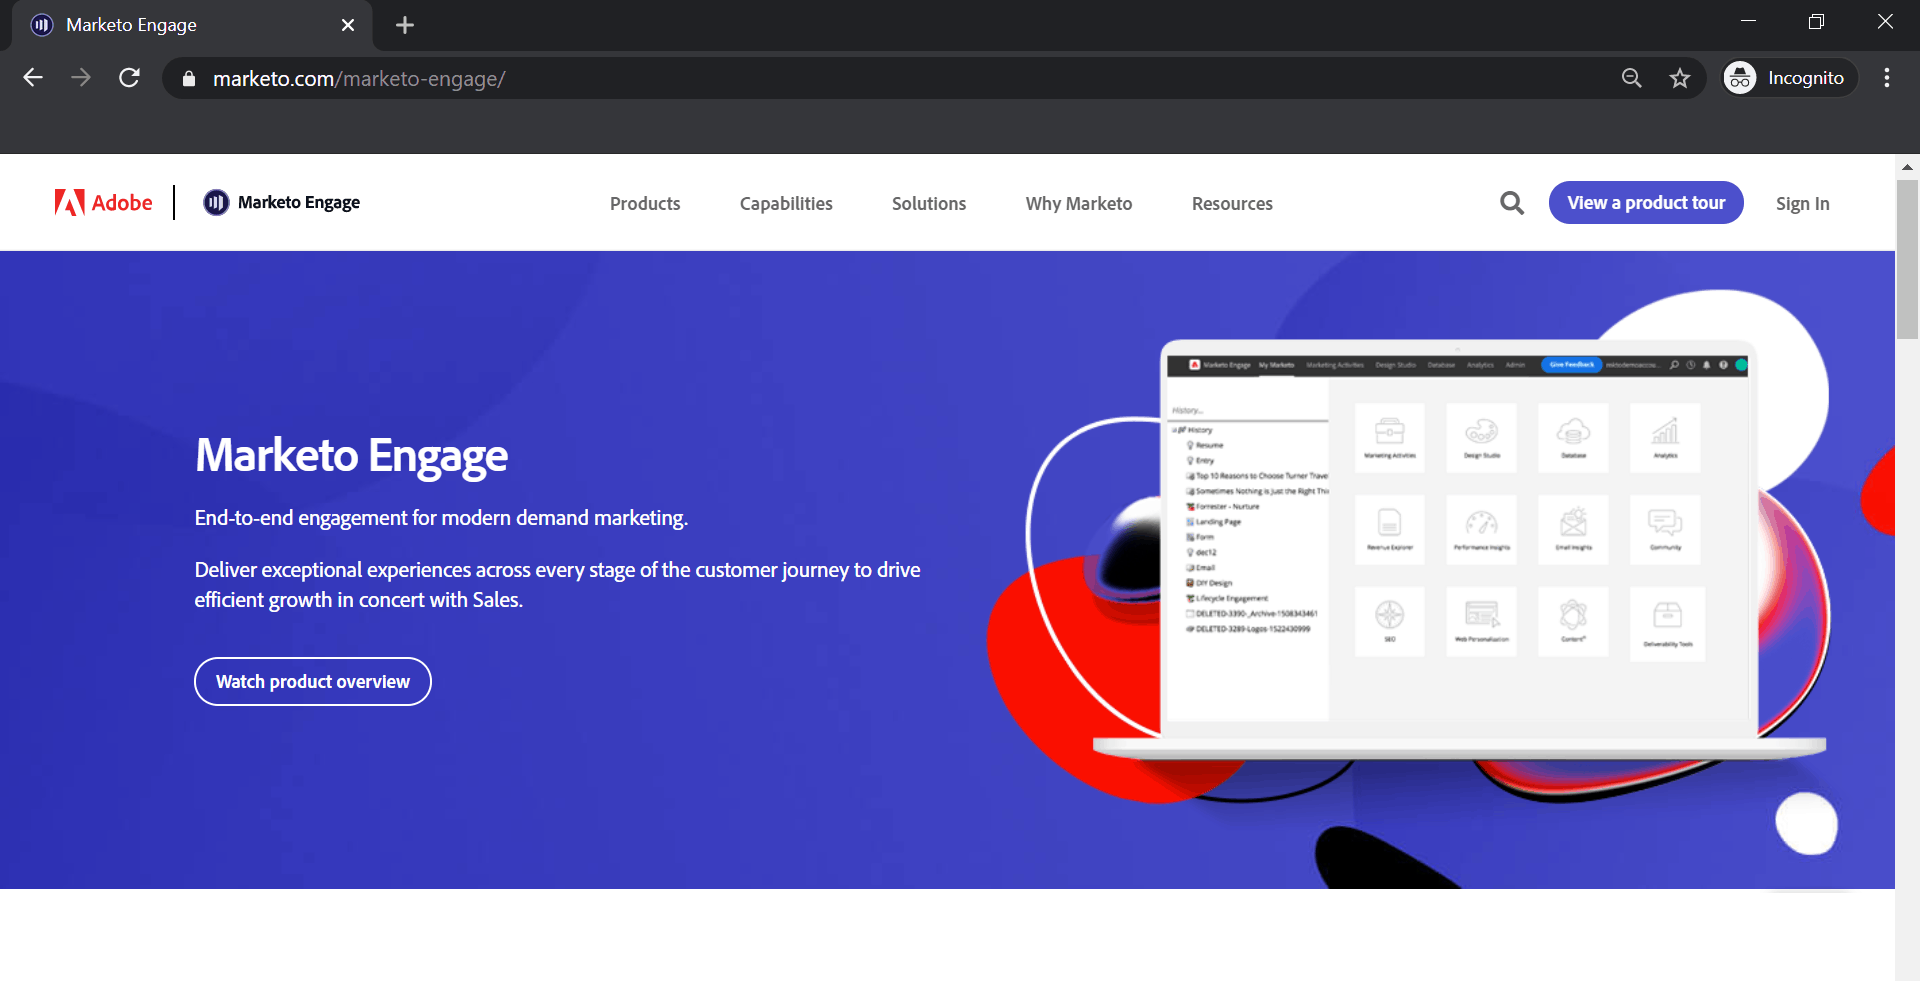Switch to the My Marketo tab
The width and height of the screenshot is (1920, 981).
click(1275, 365)
